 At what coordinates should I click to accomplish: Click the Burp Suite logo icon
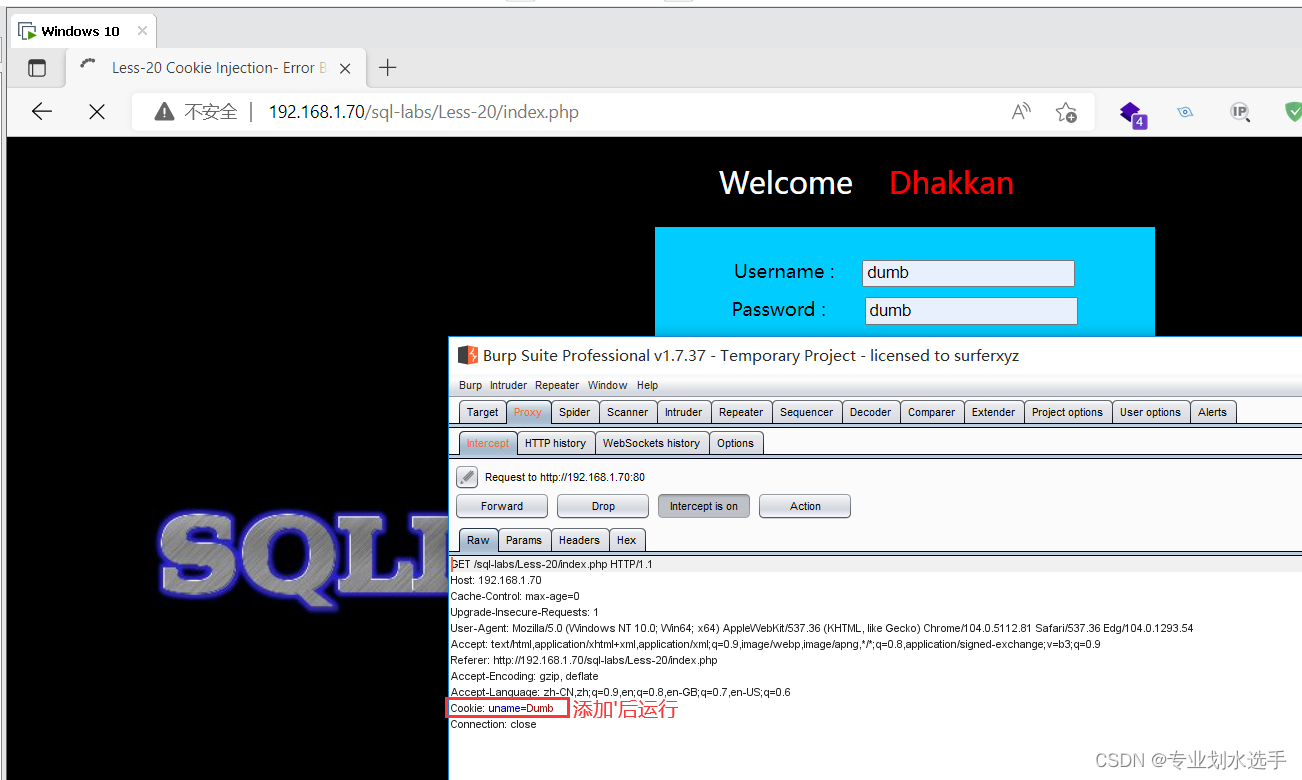(x=467, y=355)
